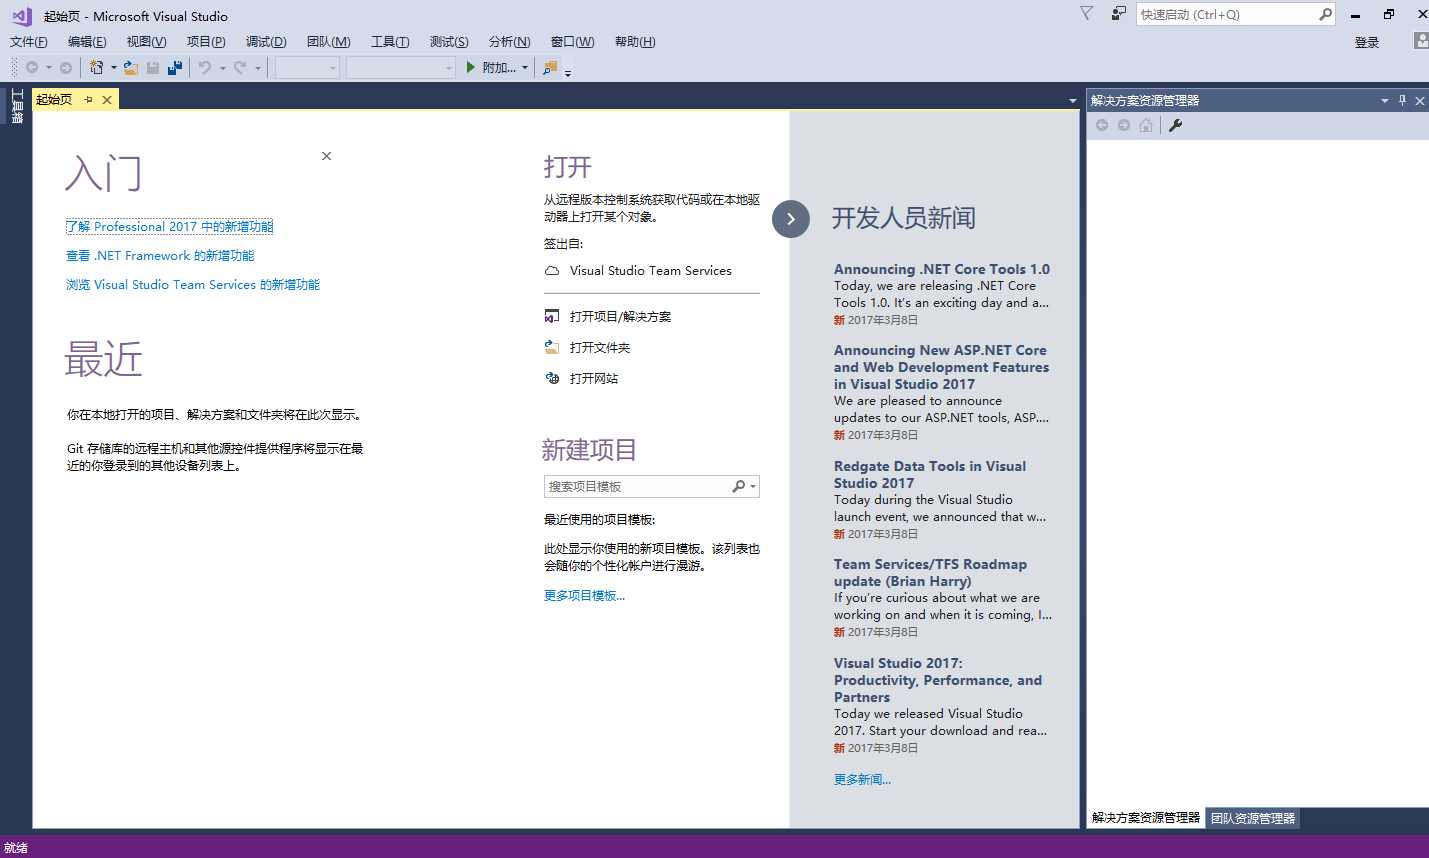Click the send feedback icon in title bar

(x=1119, y=14)
